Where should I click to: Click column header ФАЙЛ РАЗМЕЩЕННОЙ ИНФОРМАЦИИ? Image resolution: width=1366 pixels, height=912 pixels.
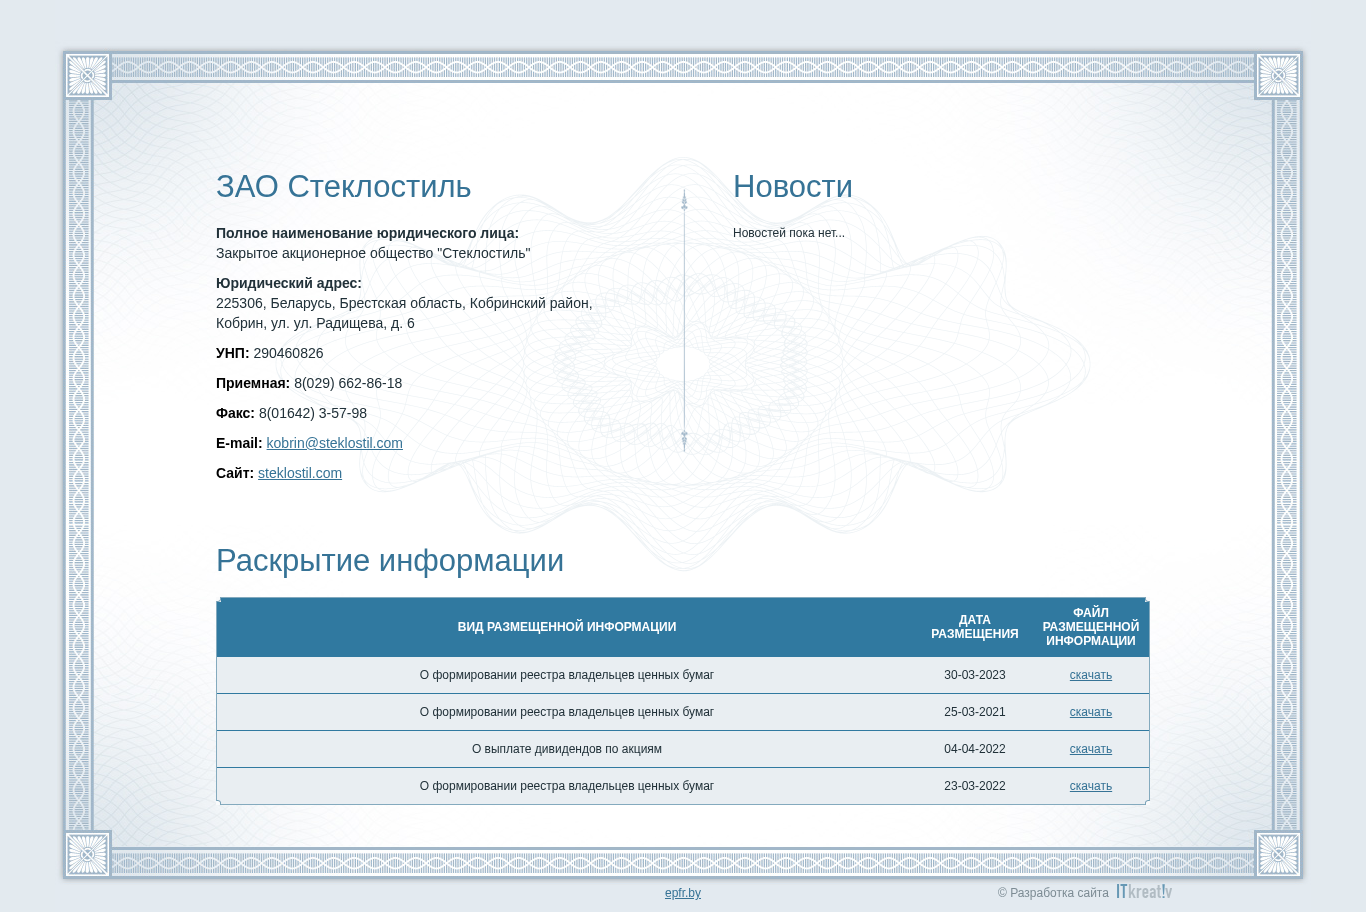click(1090, 627)
